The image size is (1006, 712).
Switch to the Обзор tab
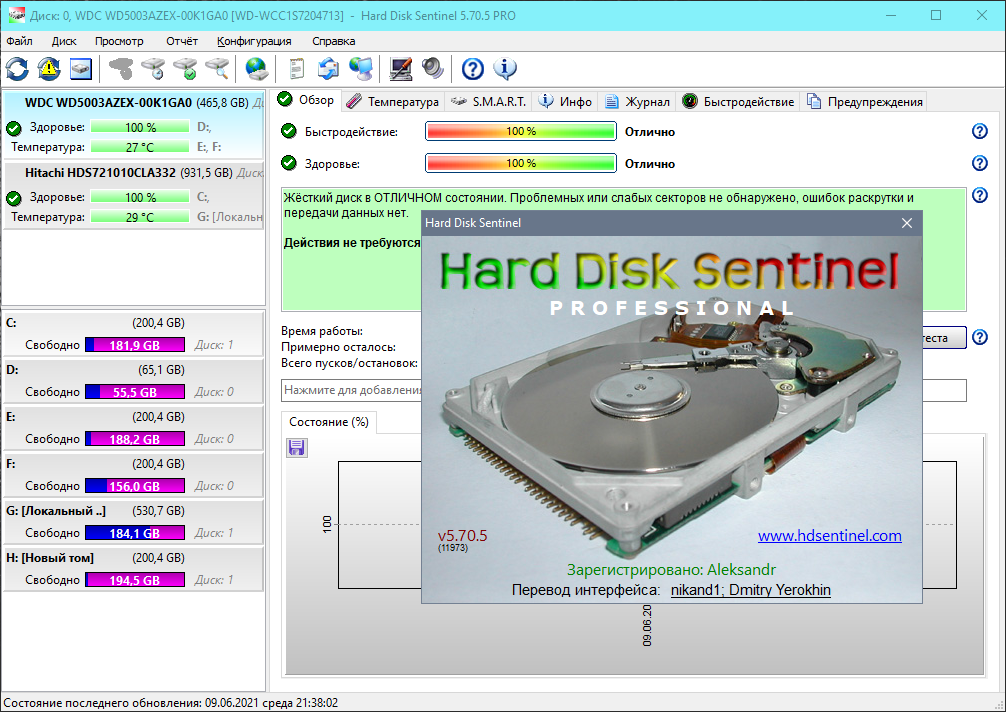pos(307,100)
